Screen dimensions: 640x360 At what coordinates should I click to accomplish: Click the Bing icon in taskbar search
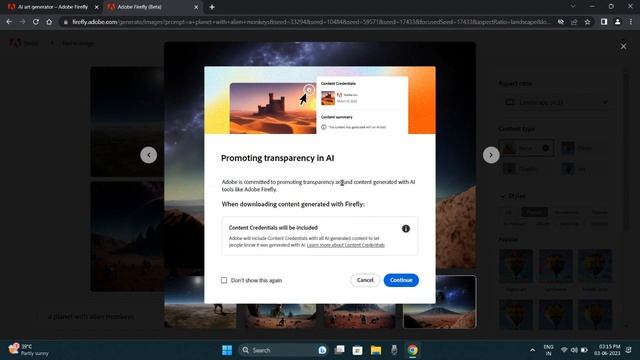pos(322,350)
